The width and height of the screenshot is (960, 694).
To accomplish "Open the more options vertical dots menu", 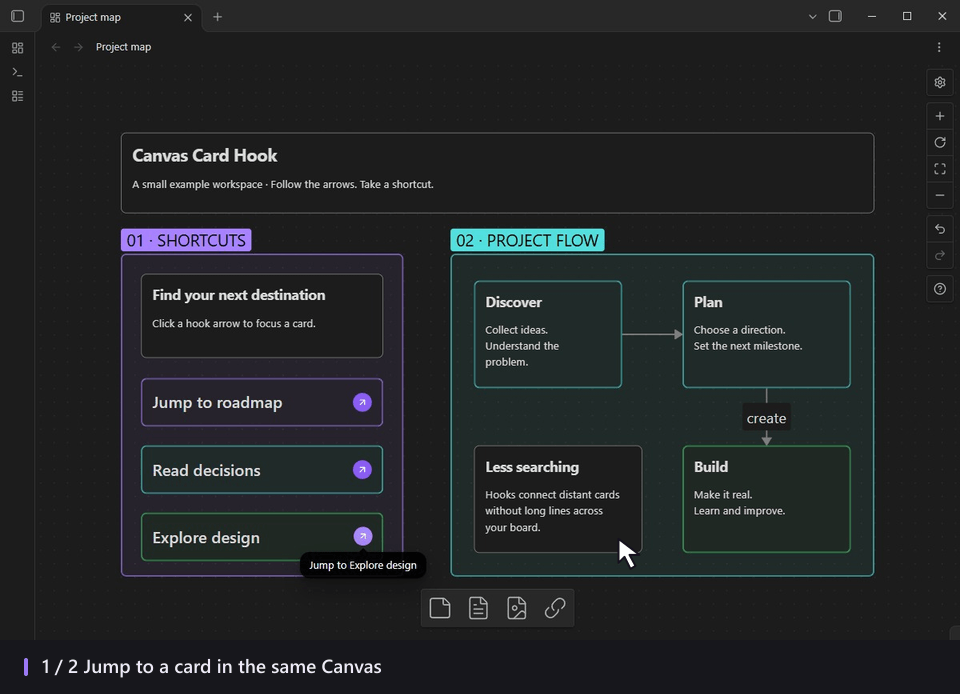I will click(939, 47).
